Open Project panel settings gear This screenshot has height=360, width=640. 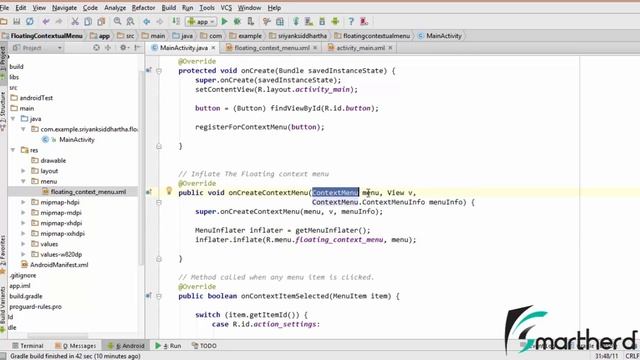[x=123, y=48]
